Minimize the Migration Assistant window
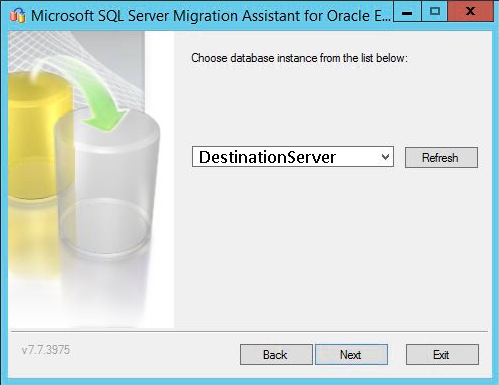Screen dimensions: 499x385 pyautogui.click(x=407, y=12)
